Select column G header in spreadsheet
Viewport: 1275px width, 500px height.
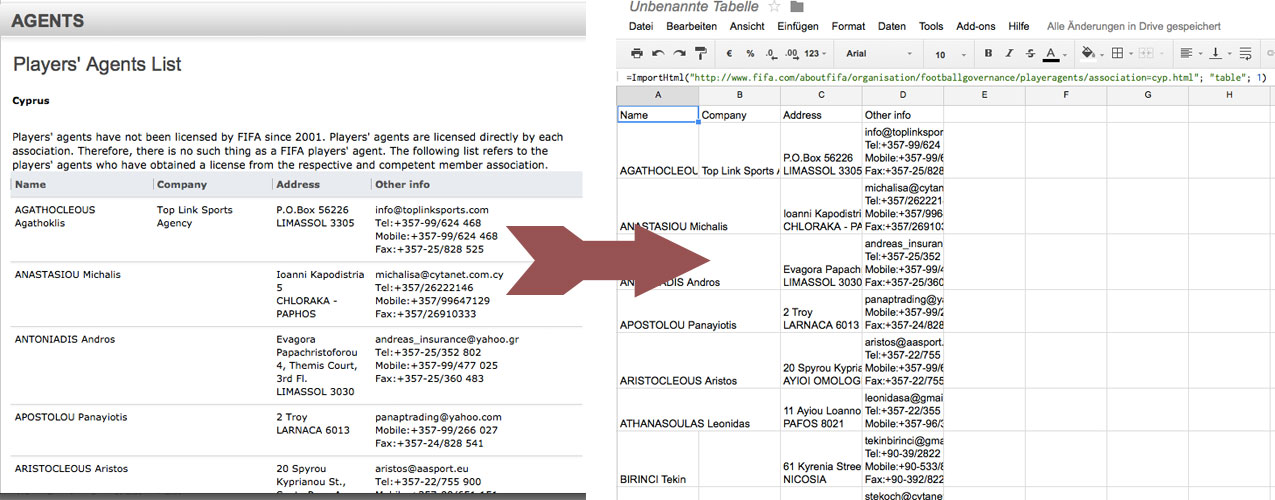click(x=1148, y=95)
